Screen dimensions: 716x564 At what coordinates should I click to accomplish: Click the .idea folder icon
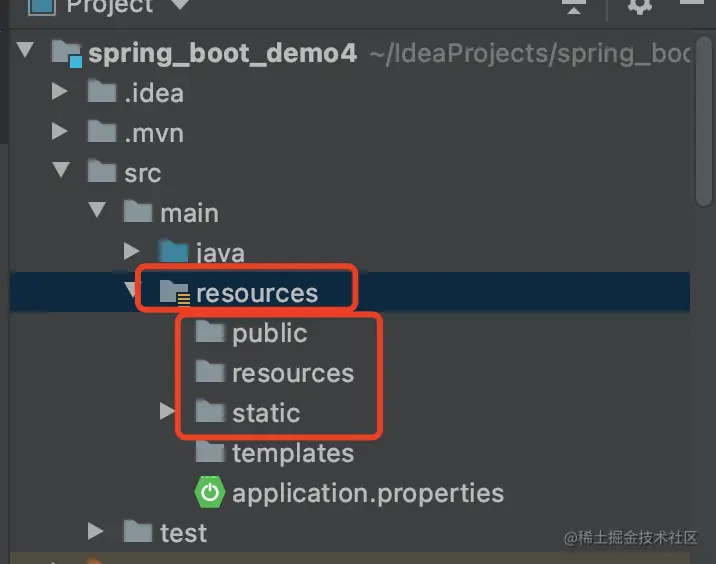pos(102,91)
